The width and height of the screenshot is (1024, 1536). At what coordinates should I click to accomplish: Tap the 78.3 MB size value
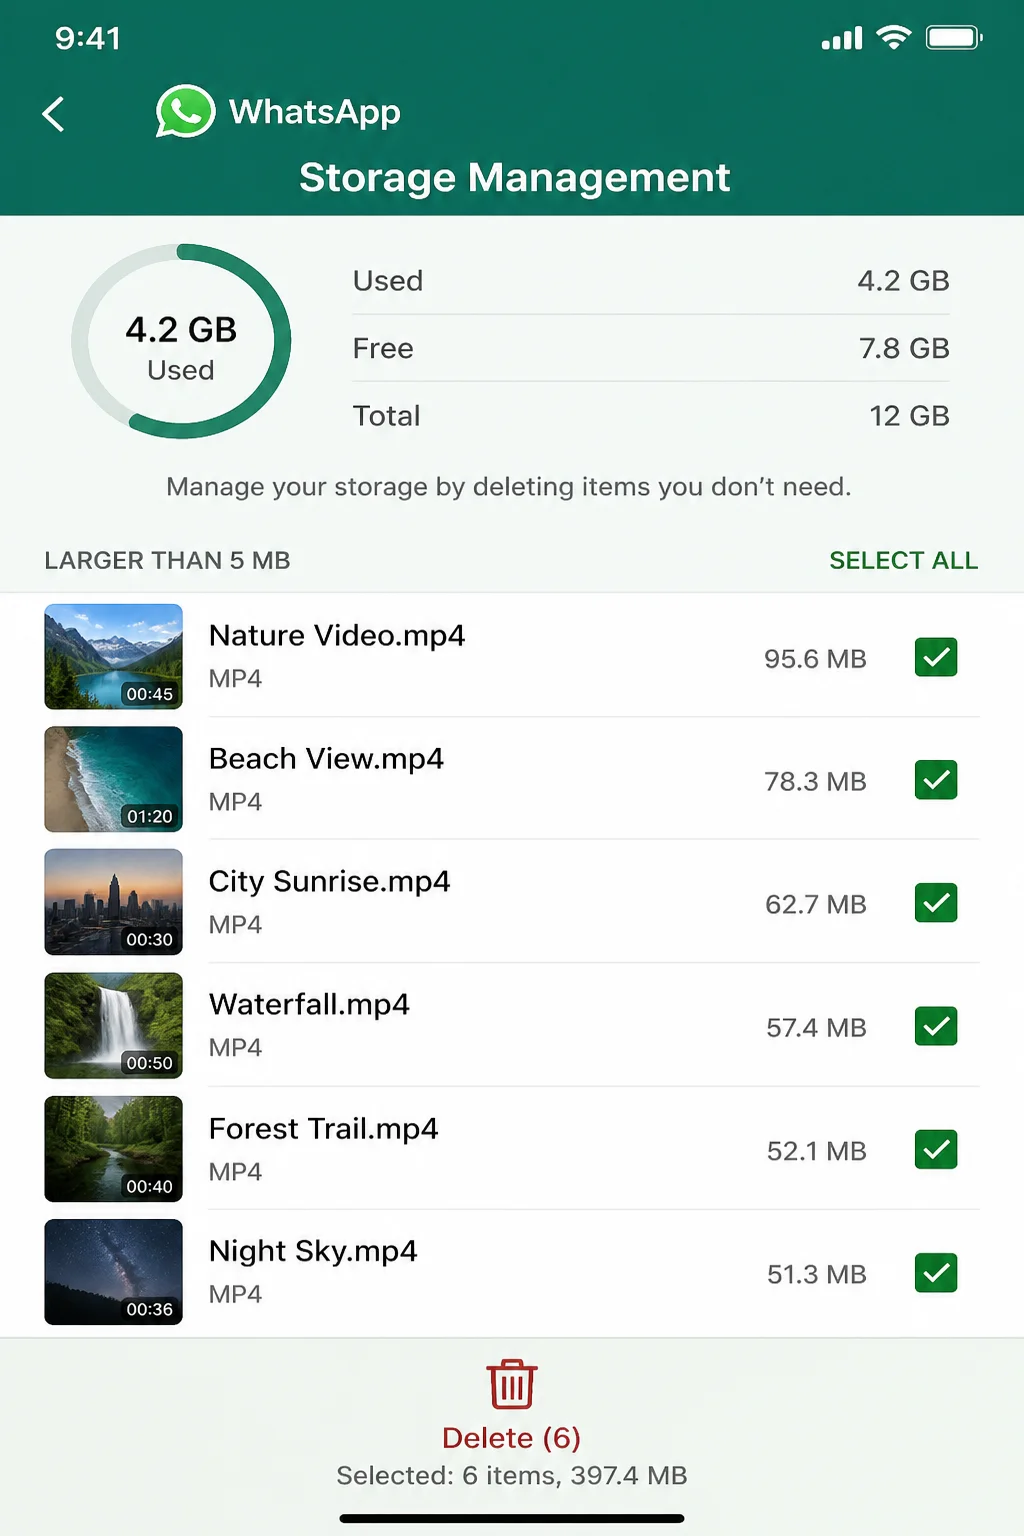click(815, 781)
